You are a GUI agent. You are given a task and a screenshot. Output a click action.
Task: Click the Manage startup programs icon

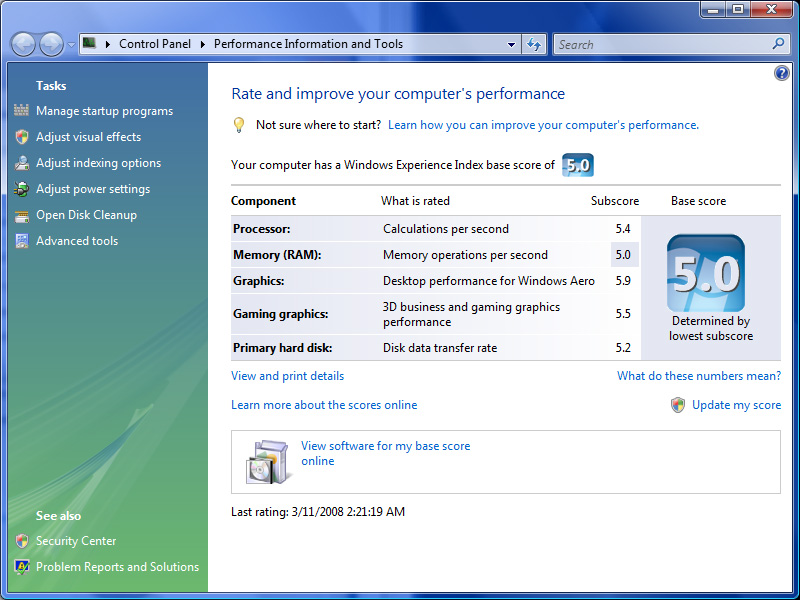coord(21,110)
